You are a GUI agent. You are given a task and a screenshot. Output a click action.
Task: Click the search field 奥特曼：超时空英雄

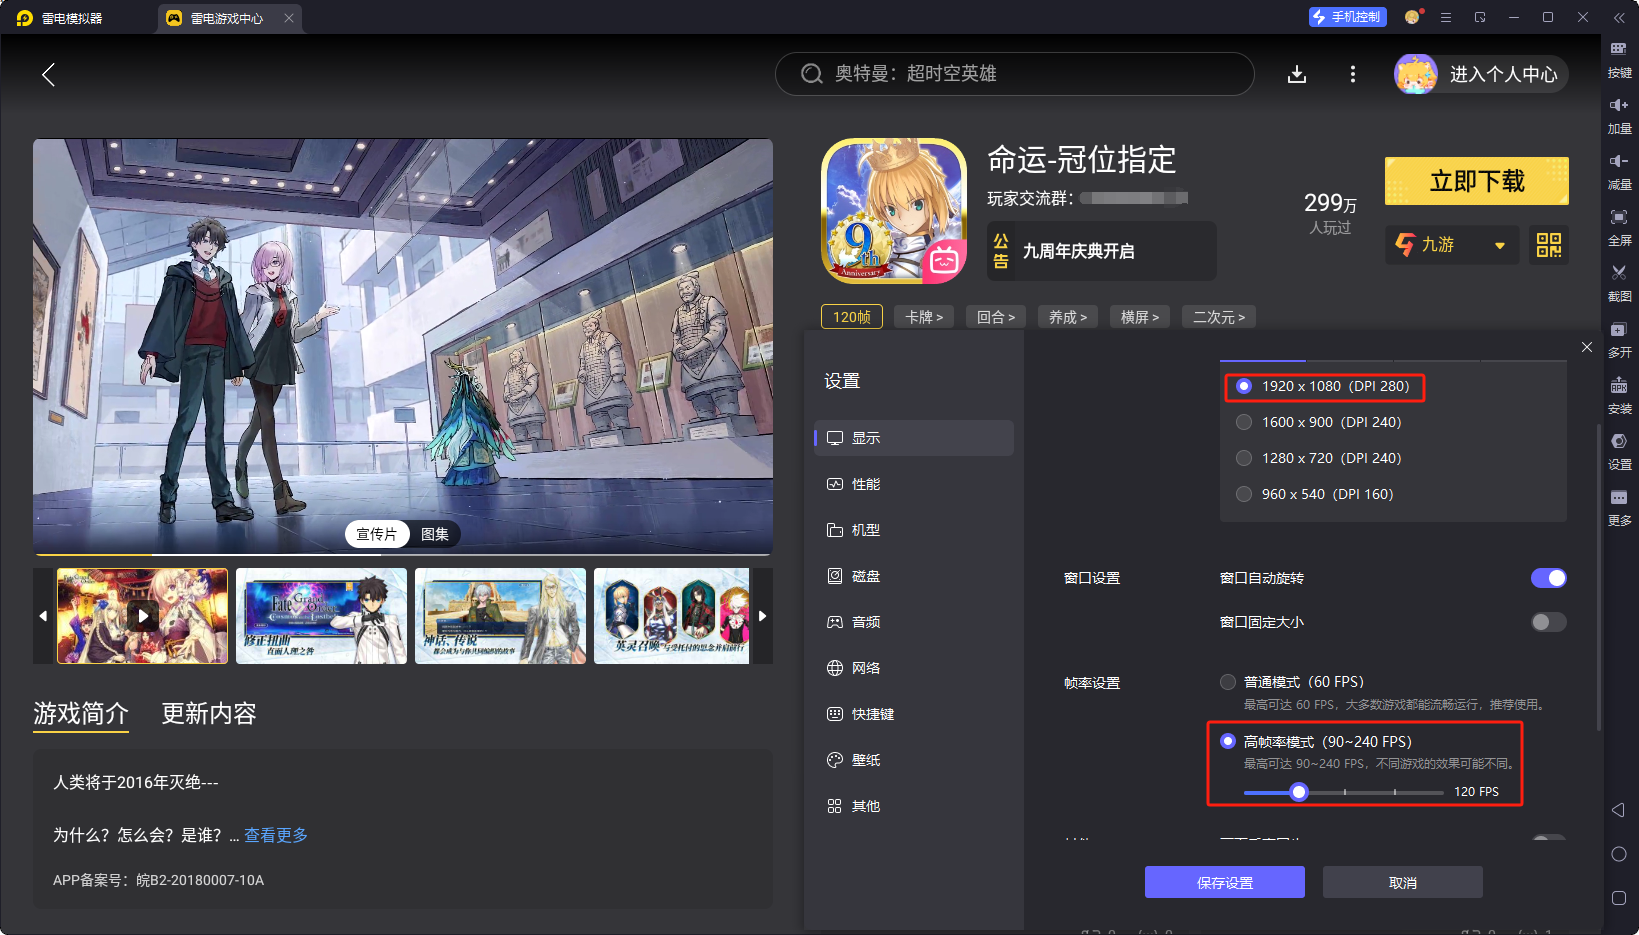[1015, 74]
